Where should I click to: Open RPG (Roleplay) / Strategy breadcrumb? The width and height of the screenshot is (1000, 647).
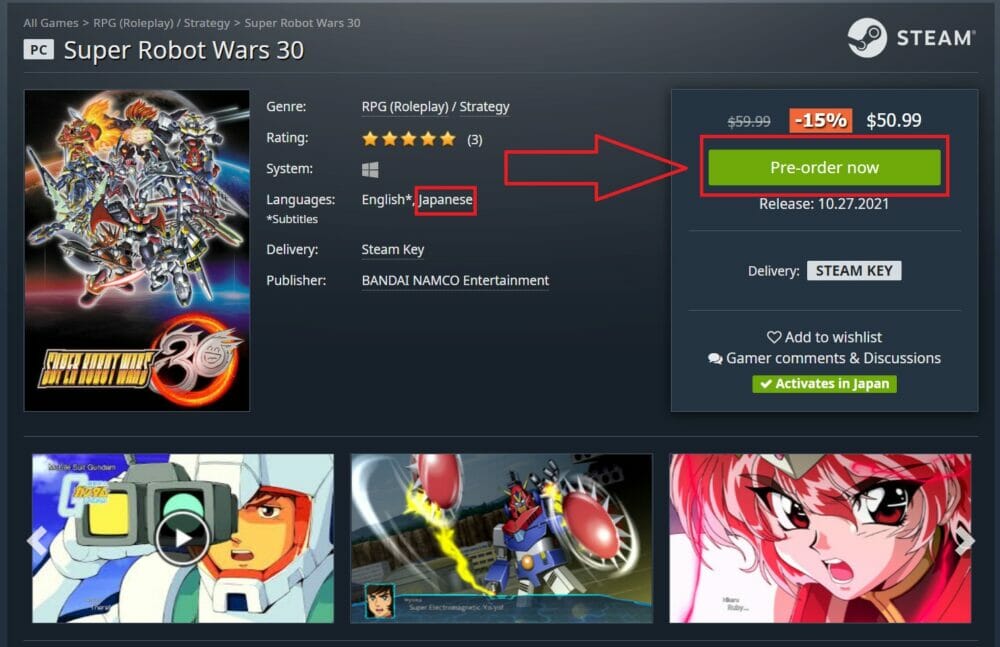click(x=161, y=23)
